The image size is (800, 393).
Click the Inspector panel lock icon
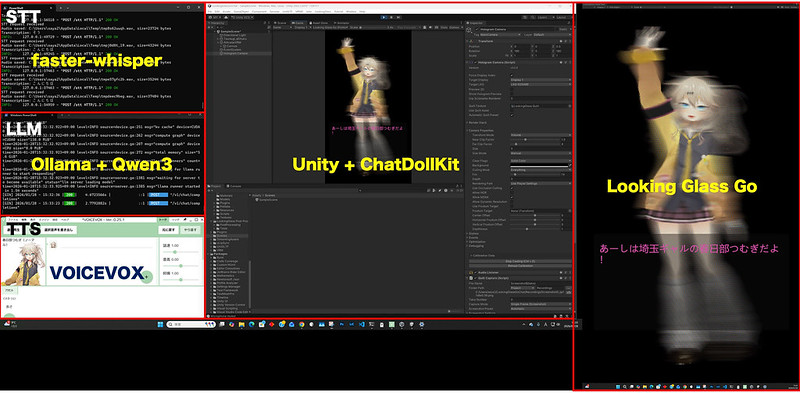pyautogui.click(x=569, y=23)
